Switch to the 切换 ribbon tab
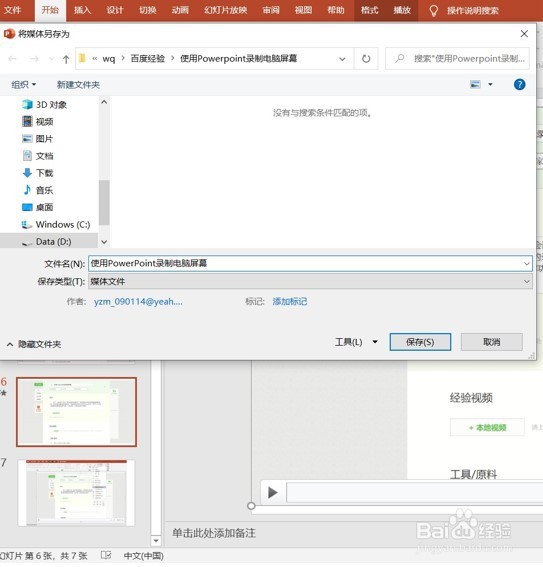The height and width of the screenshot is (567, 543). pyautogui.click(x=148, y=10)
